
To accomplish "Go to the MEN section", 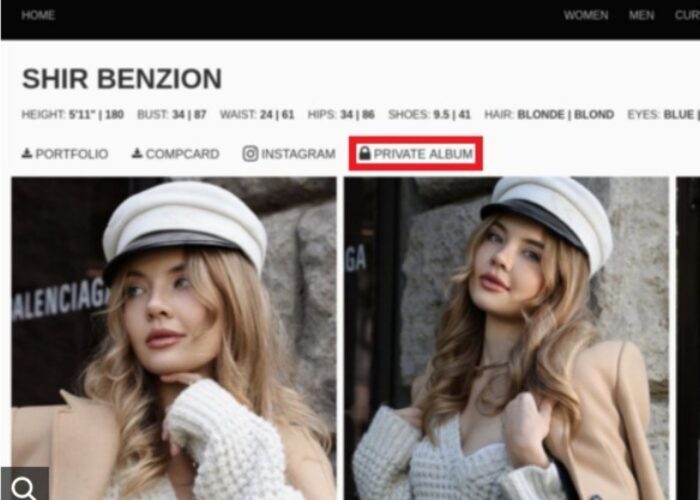I will [x=642, y=15].
